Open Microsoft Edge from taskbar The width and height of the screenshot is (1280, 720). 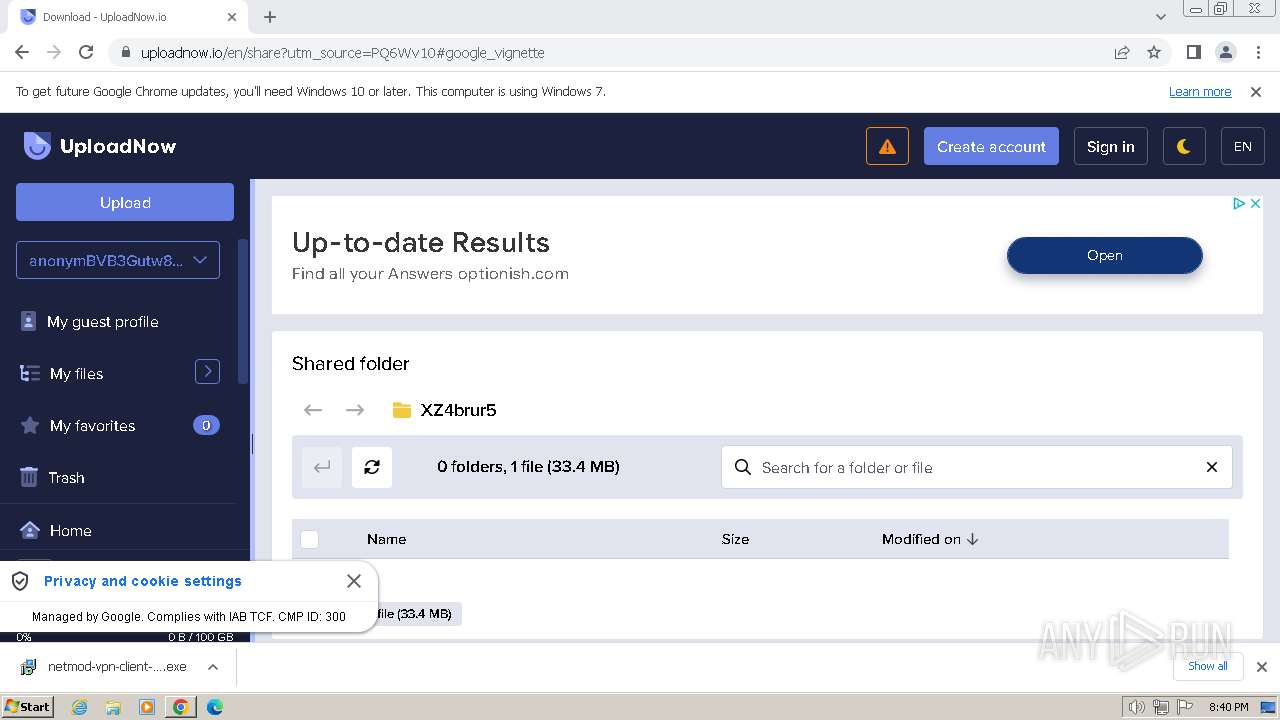pyautogui.click(x=214, y=707)
